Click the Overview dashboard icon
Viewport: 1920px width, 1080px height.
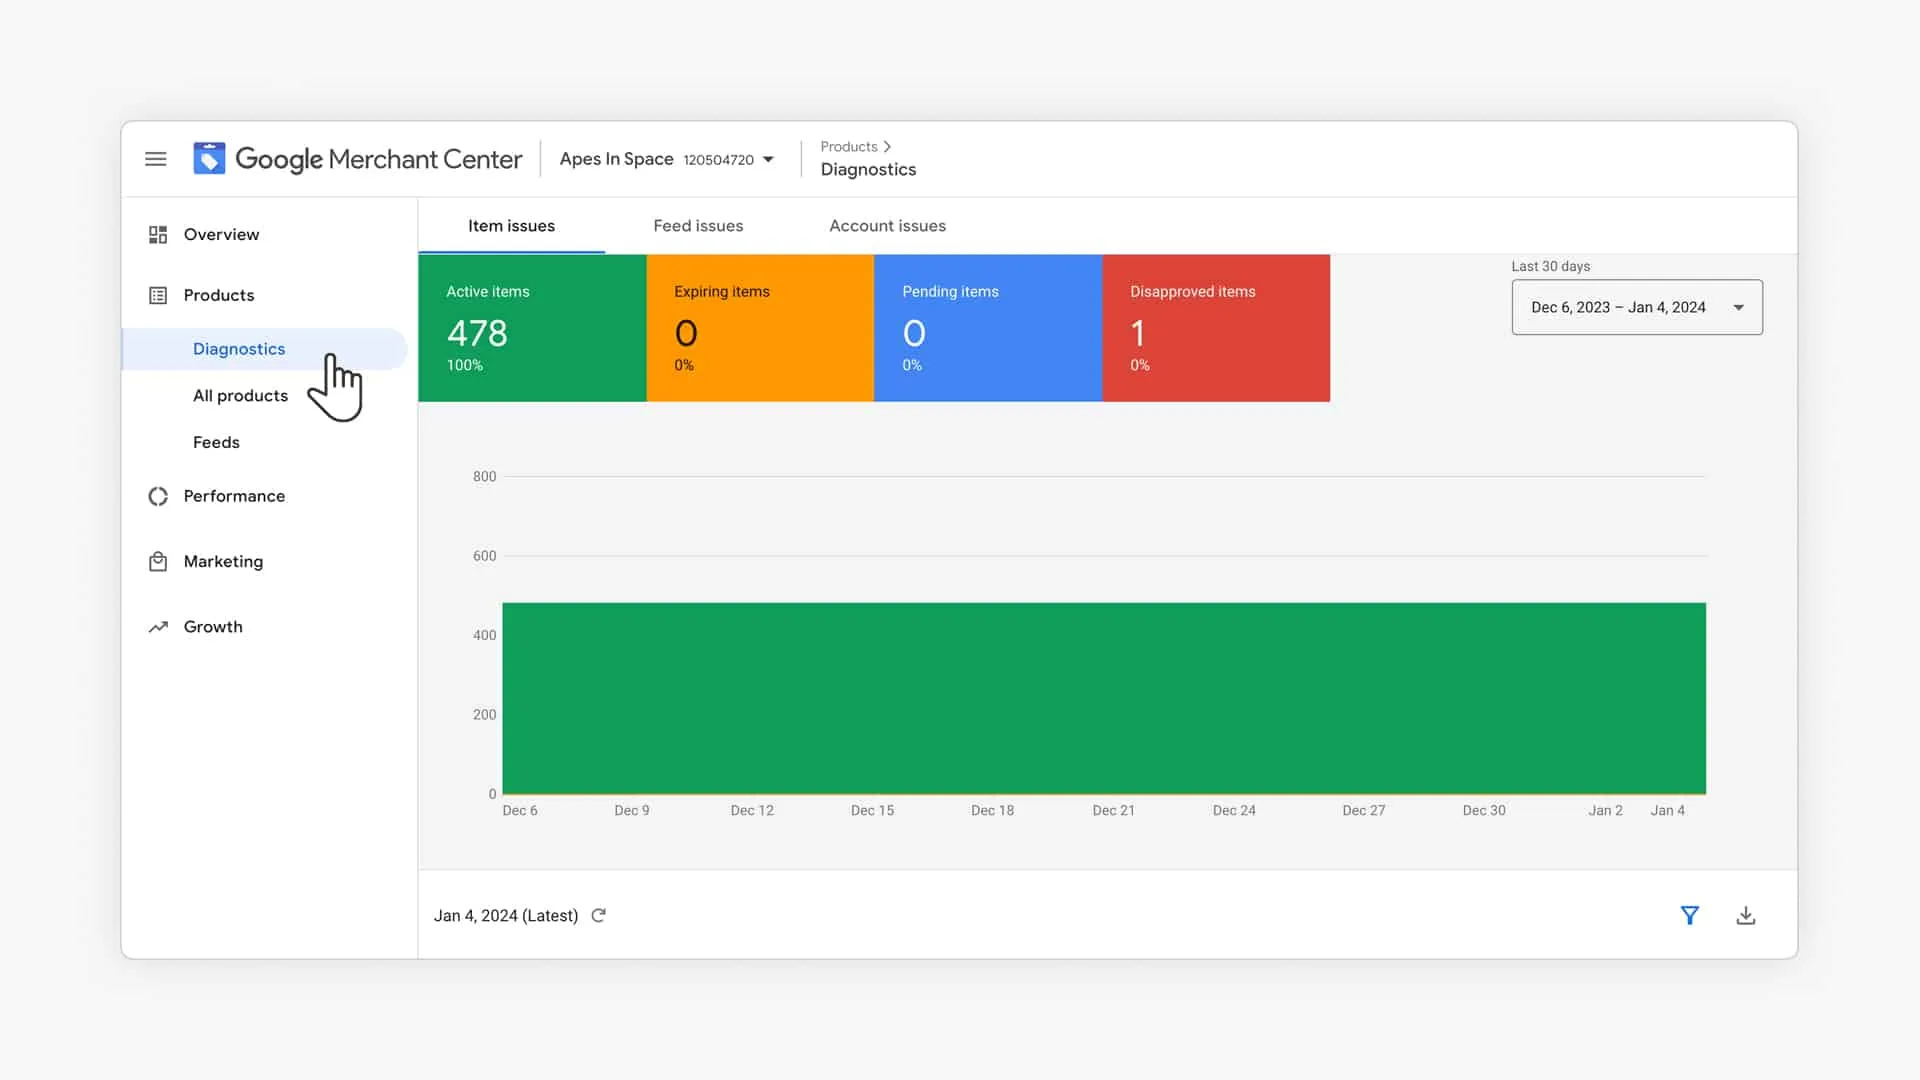[x=158, y=234]
